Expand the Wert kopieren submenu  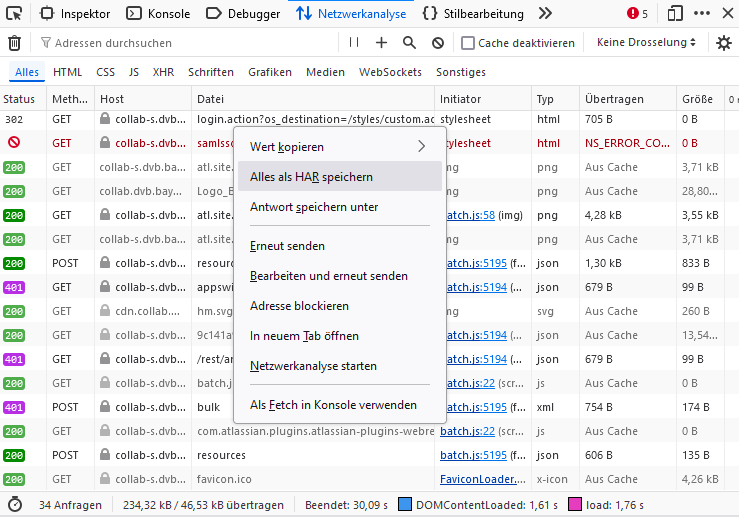click(338, 147)
